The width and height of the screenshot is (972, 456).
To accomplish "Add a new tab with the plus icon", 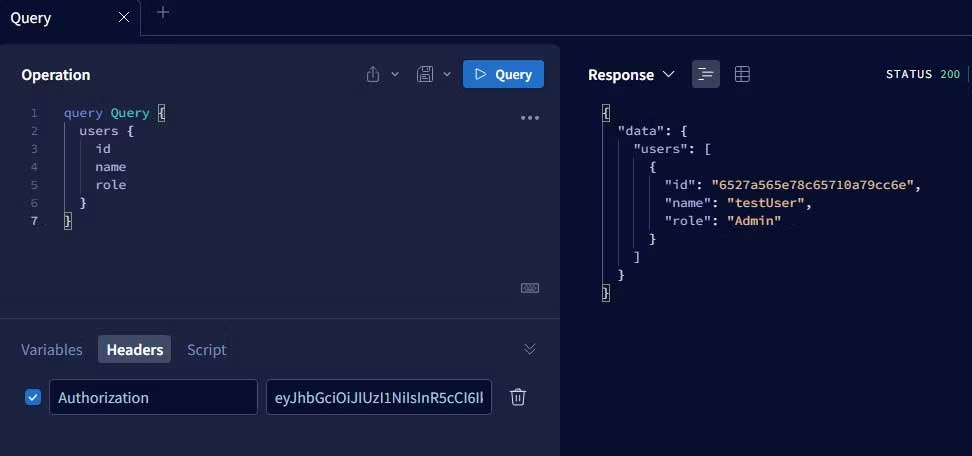I will coord(163,12).
